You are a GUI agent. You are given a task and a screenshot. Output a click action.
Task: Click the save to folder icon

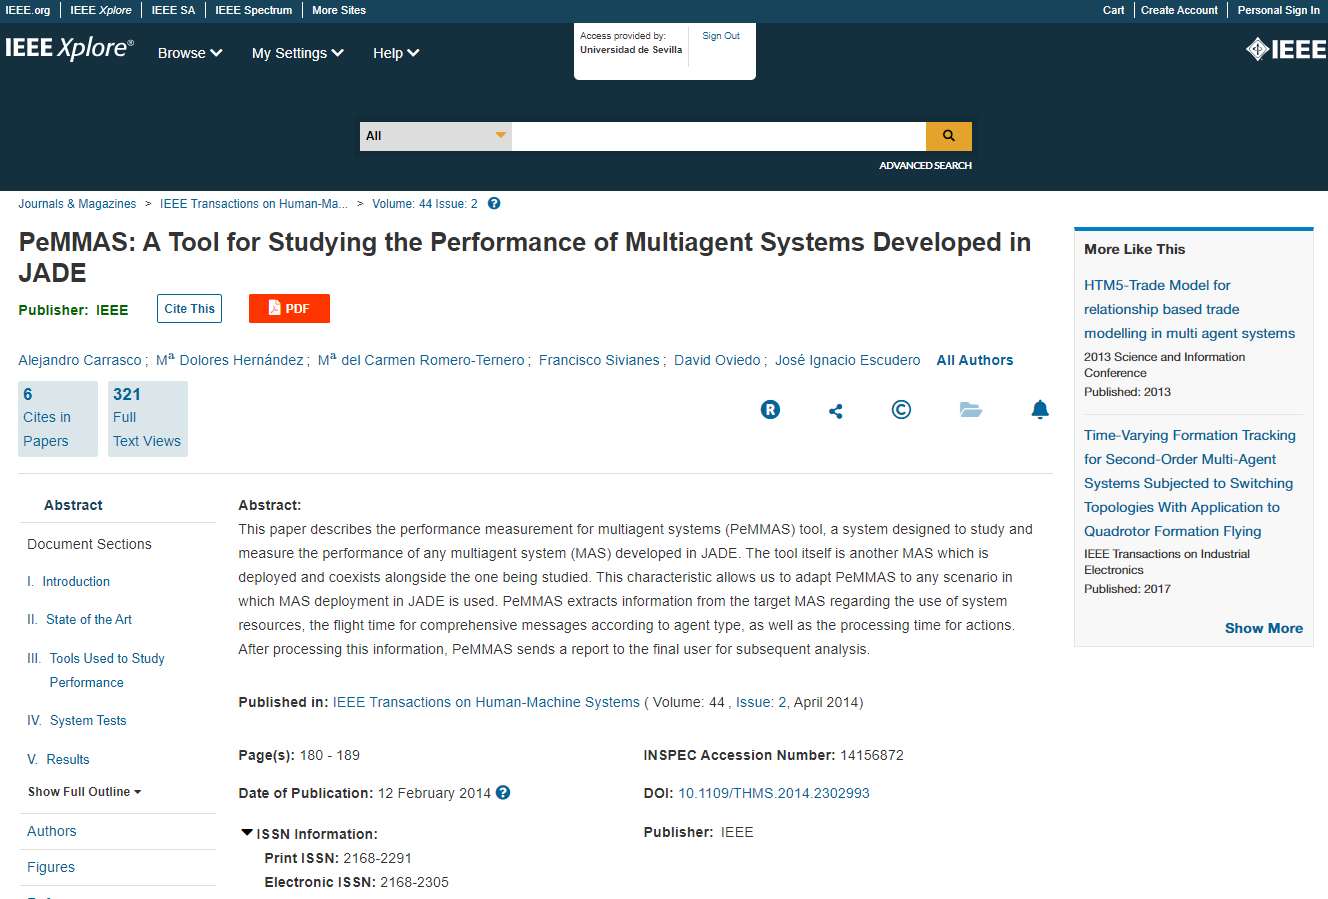coord(970,410)
